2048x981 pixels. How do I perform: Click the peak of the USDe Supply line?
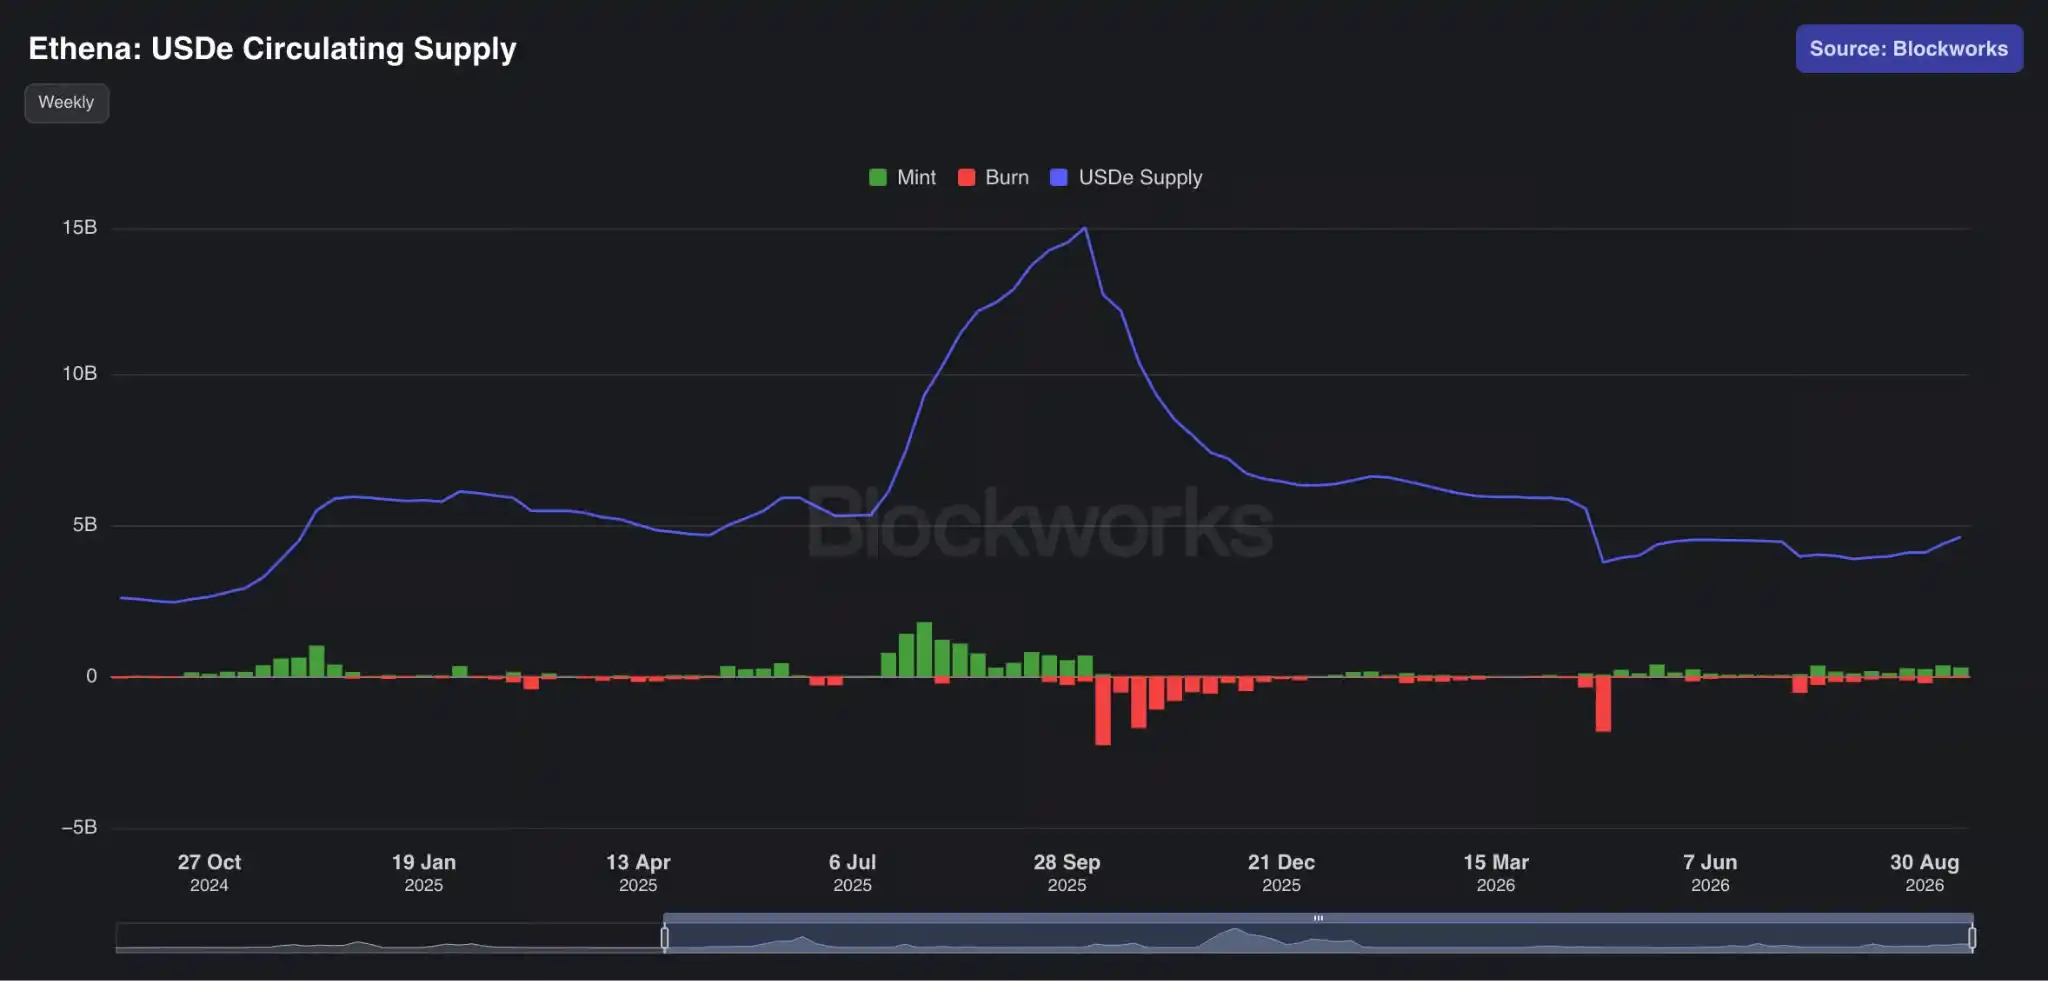pos(1085,229)
